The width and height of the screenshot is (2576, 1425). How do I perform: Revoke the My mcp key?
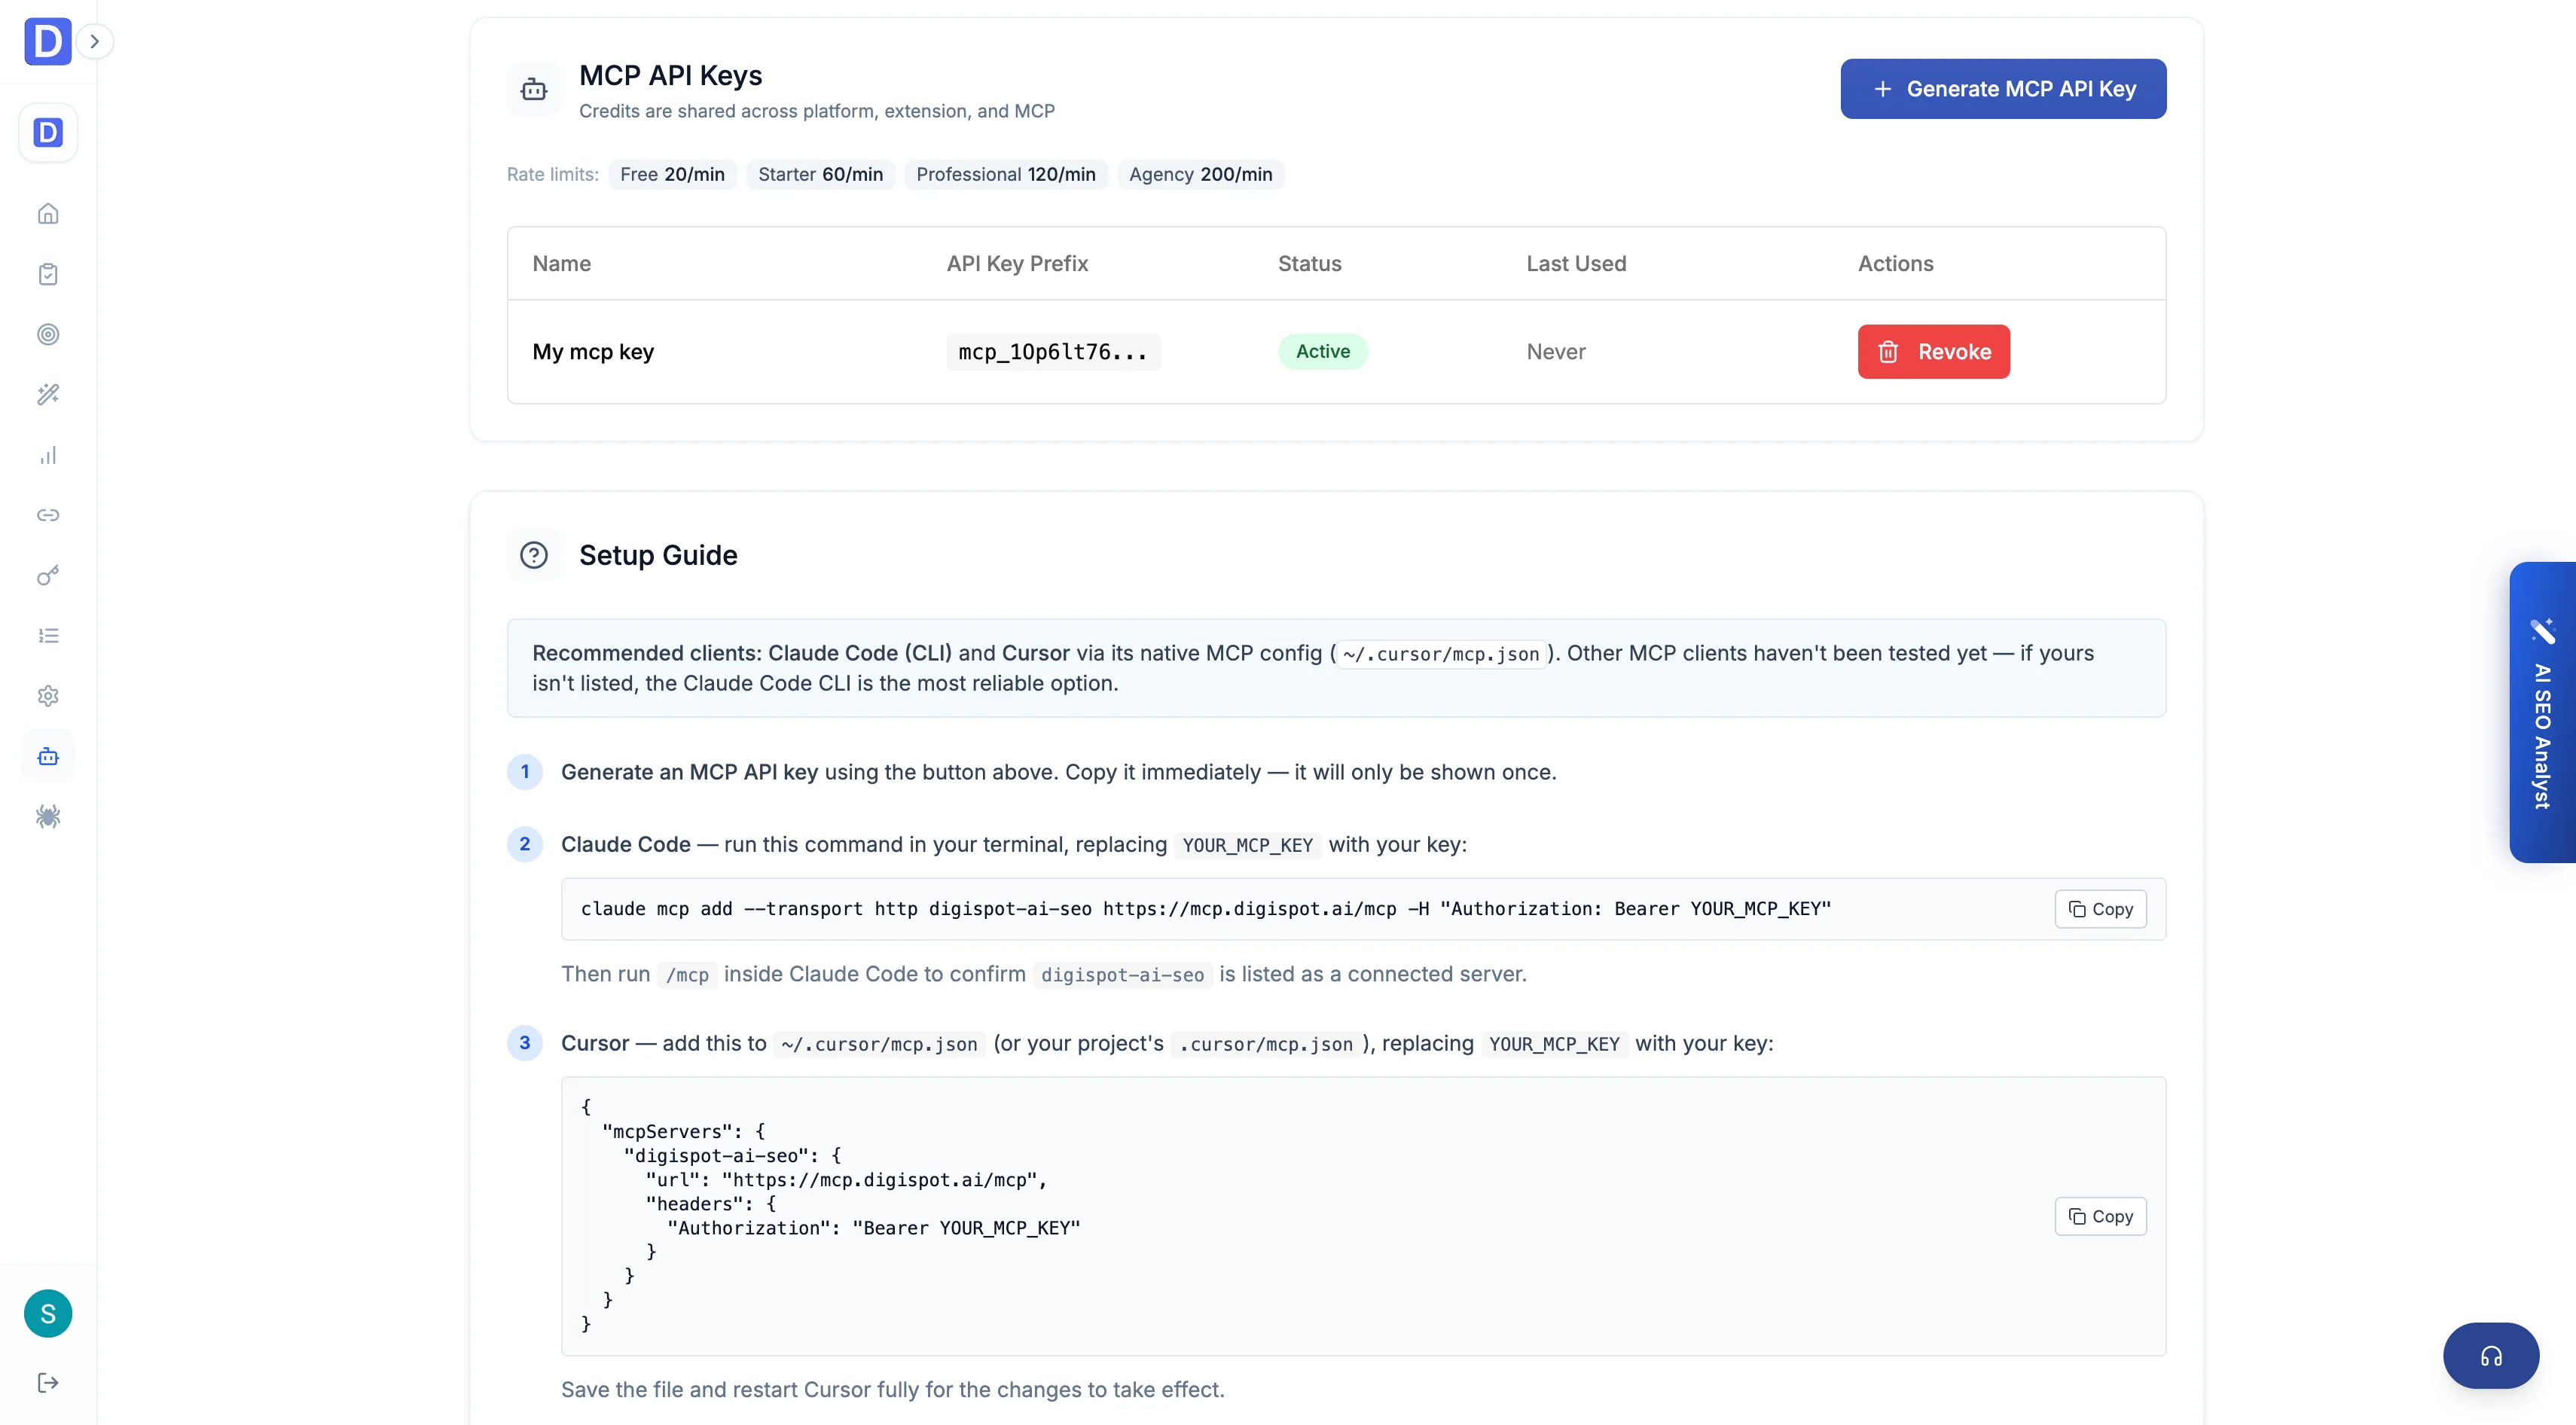point(1933,352)
